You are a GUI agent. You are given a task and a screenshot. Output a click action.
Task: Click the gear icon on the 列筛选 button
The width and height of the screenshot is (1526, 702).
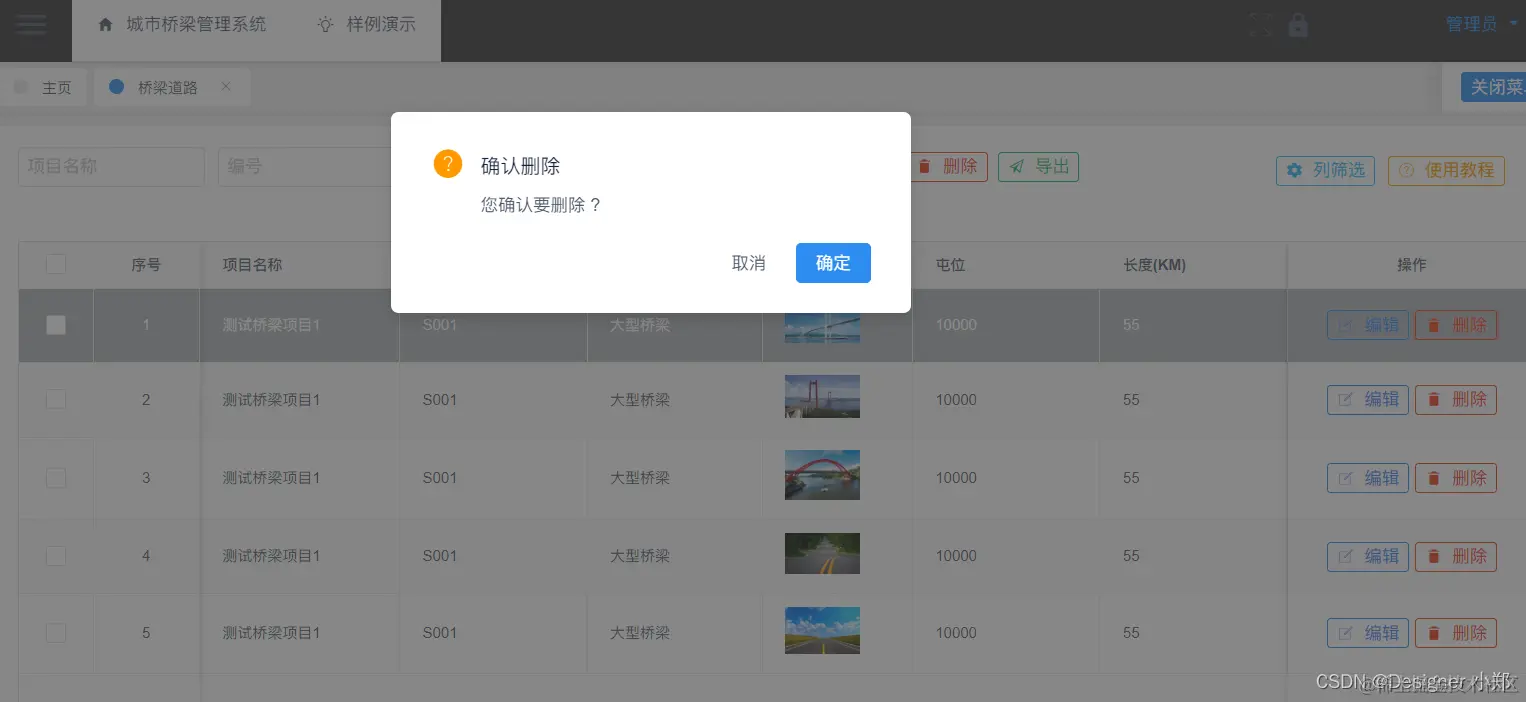click(1294, 170)
